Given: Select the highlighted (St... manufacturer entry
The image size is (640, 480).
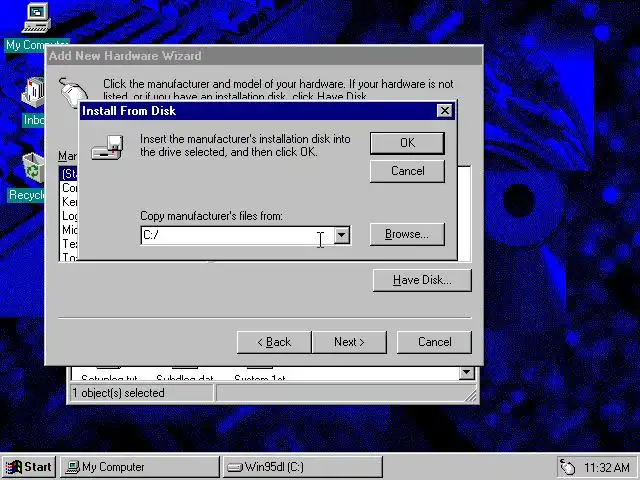Looking at the screenshot, I should [x=69, y=174].
